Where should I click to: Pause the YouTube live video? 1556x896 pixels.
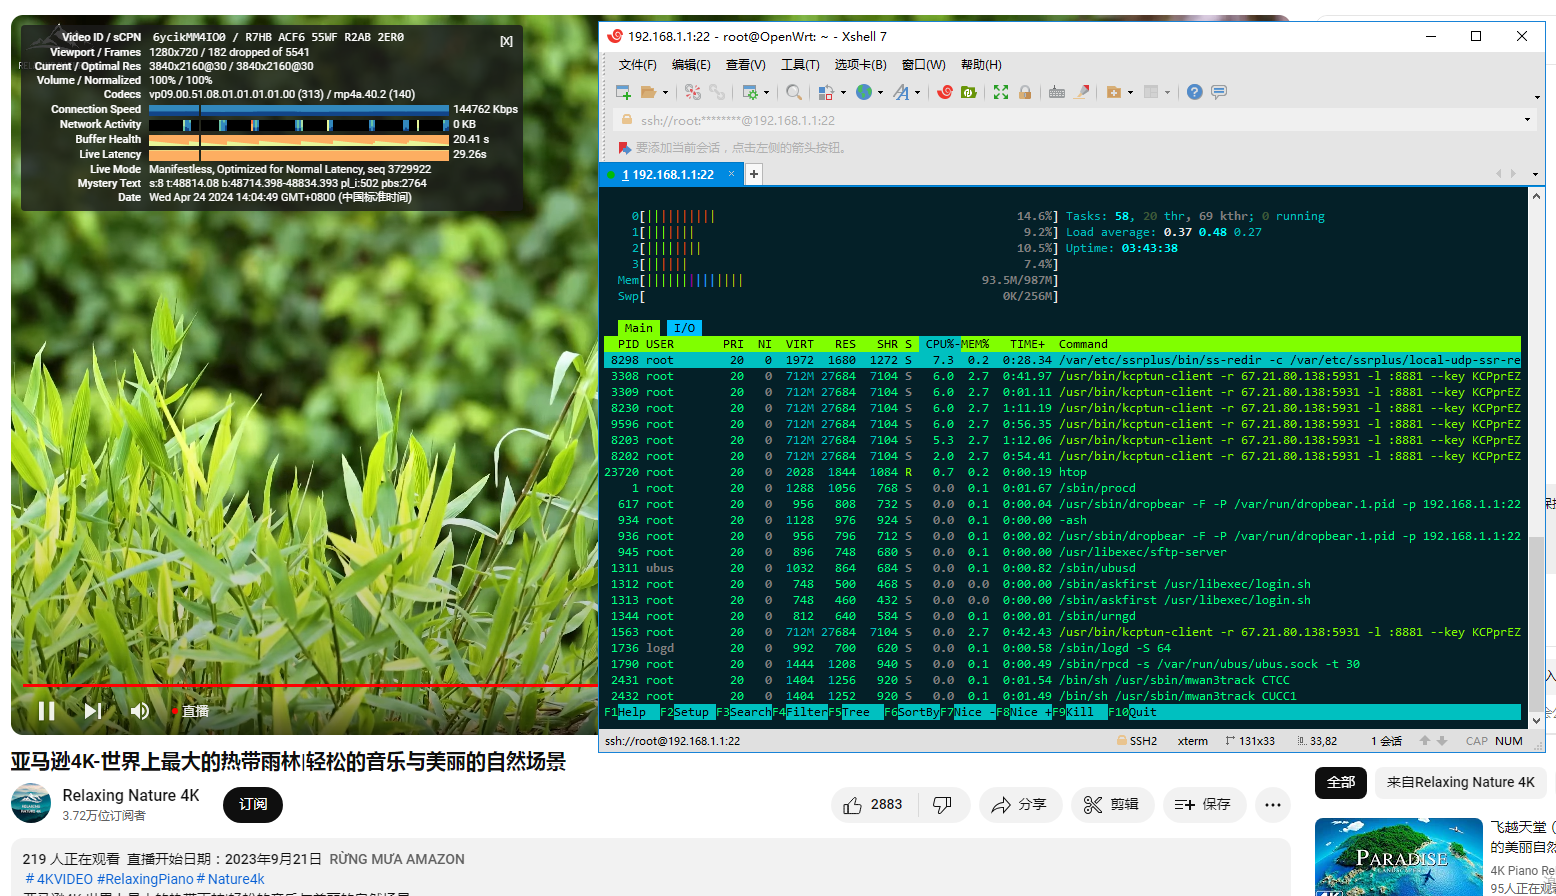(x=46, y=711)
